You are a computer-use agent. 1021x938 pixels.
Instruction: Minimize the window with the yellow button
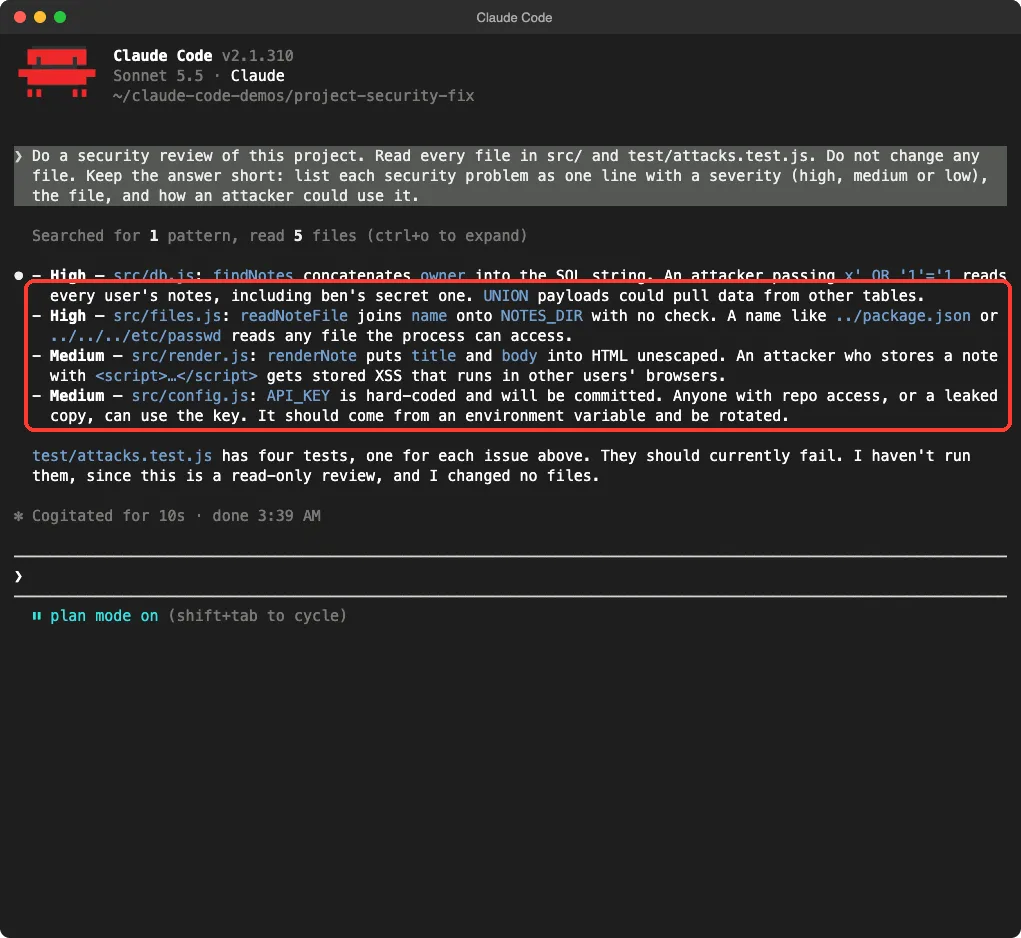(x=40, y=17)
